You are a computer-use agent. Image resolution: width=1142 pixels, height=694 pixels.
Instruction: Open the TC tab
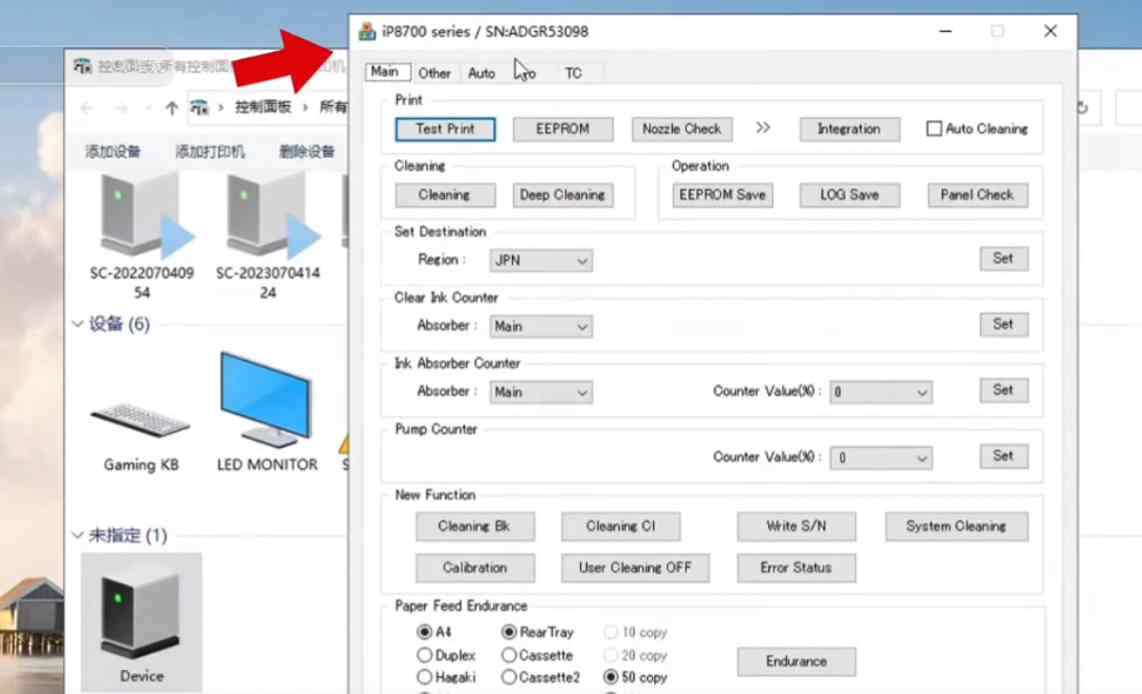pos(573,73)
